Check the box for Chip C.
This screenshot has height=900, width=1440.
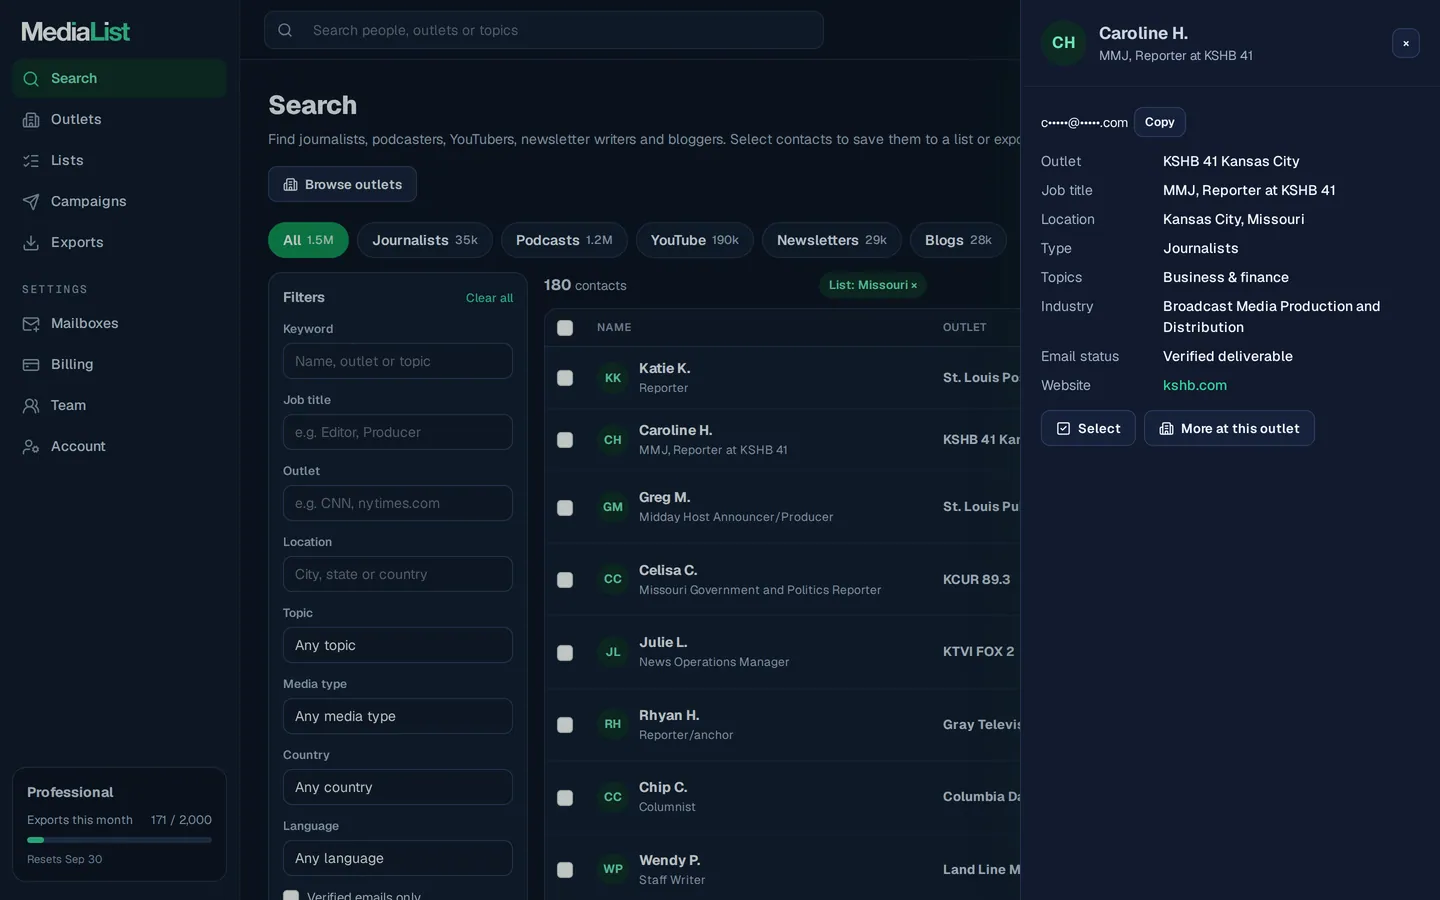(565, 798)
